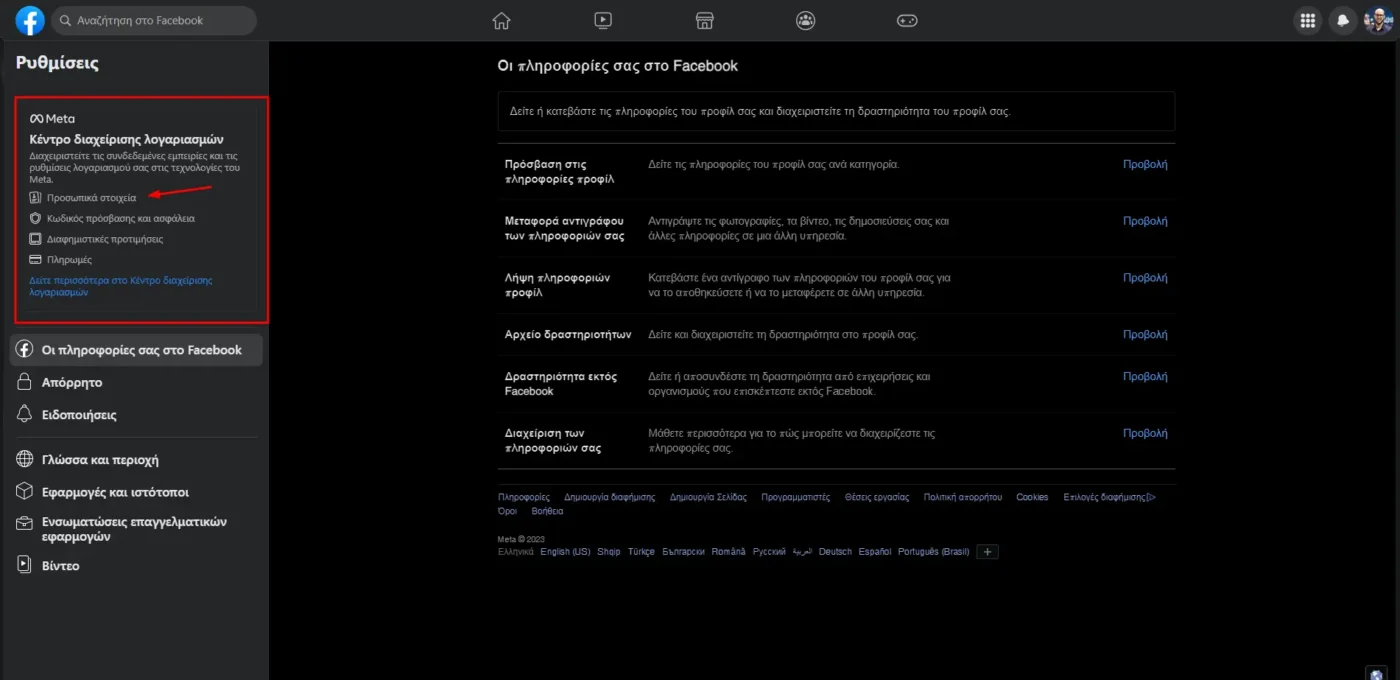Viewport: 1400px width, 680px height.
Task: Switch language to Shqip
Action: click(608, 552)
